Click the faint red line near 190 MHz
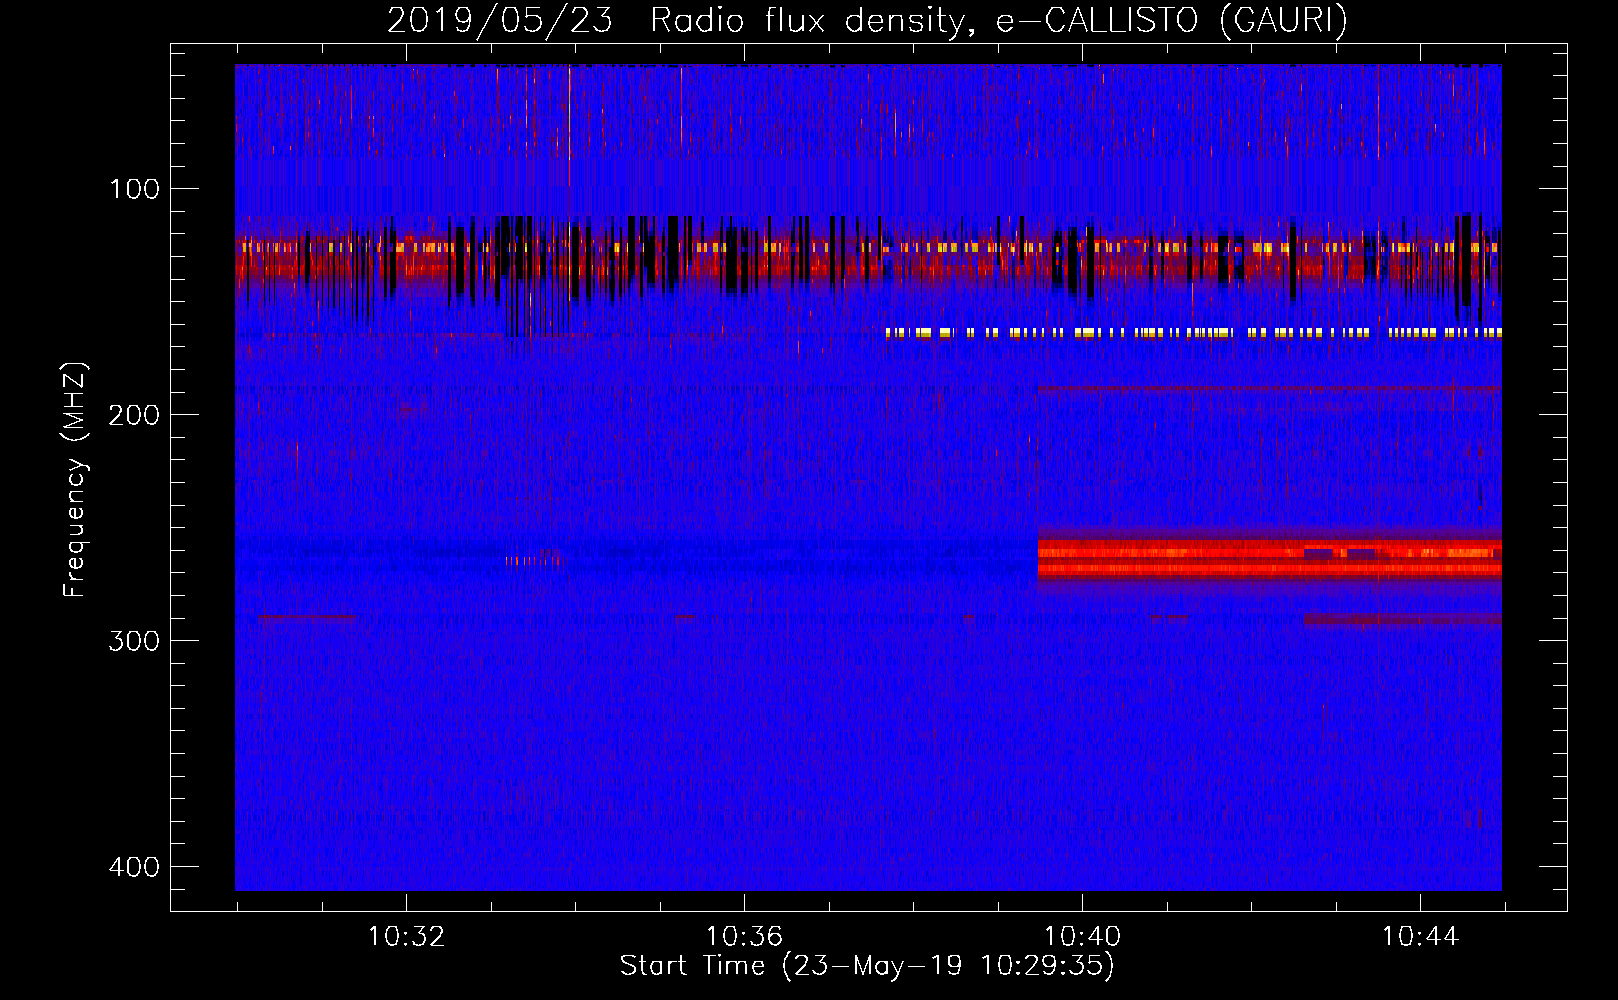 tap(1269, 388)
